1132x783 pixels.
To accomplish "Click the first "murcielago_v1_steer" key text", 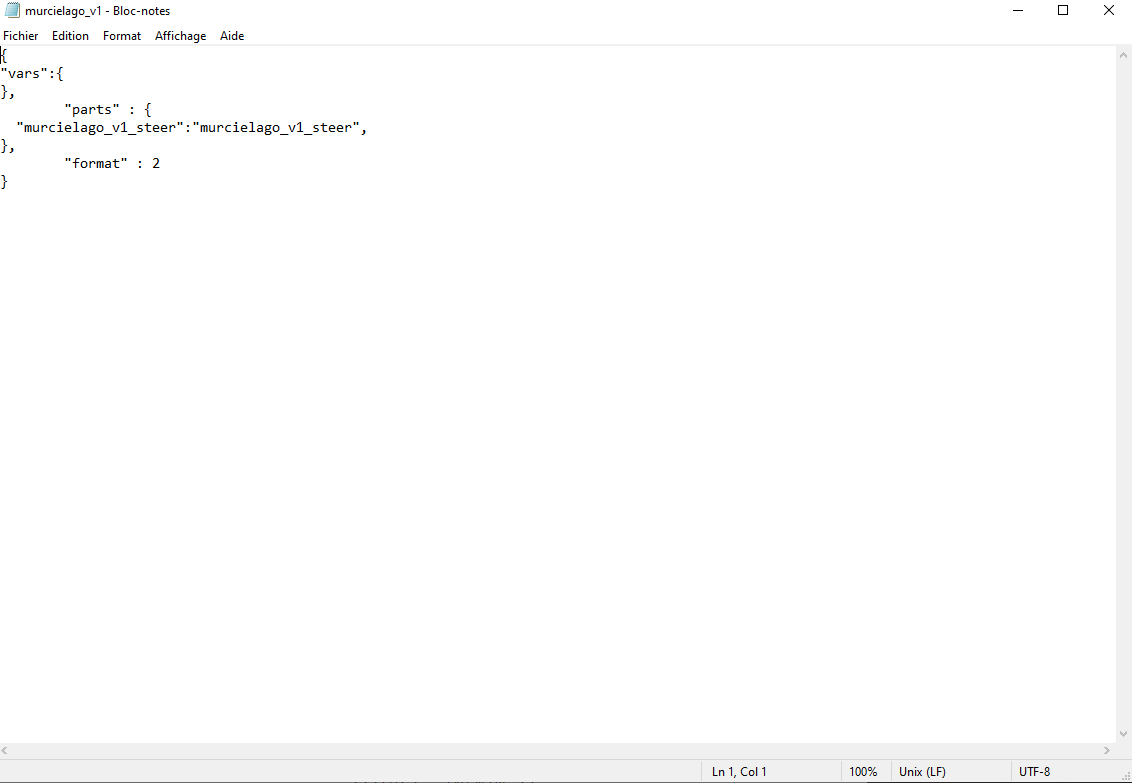I will pos(100,128).
